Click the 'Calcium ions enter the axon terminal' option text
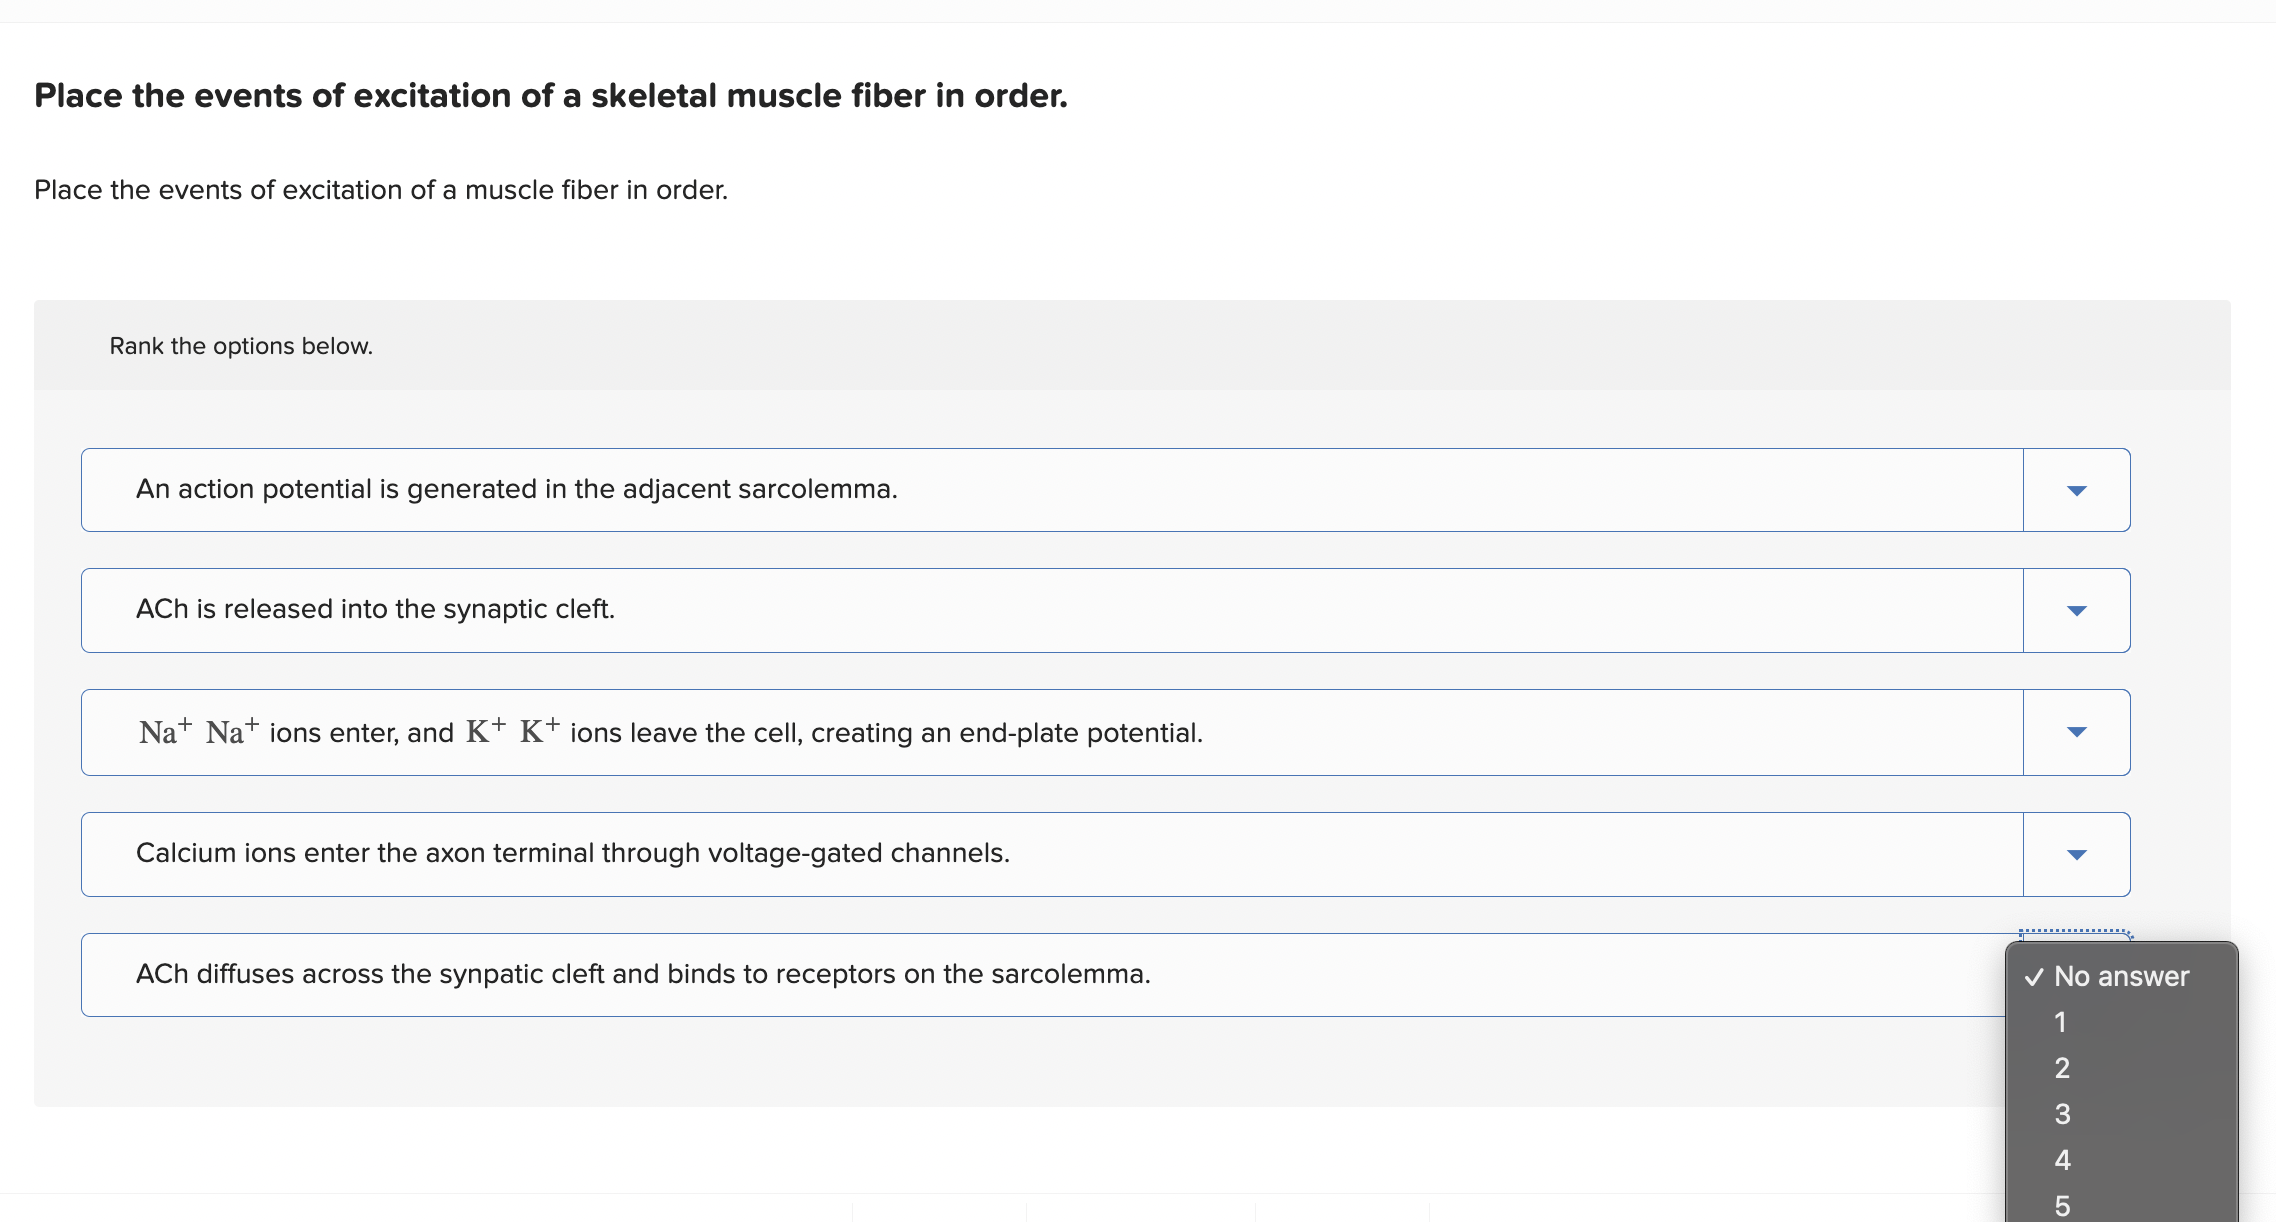Viewport: 2276px width, 1222px height. coord(573,853)
